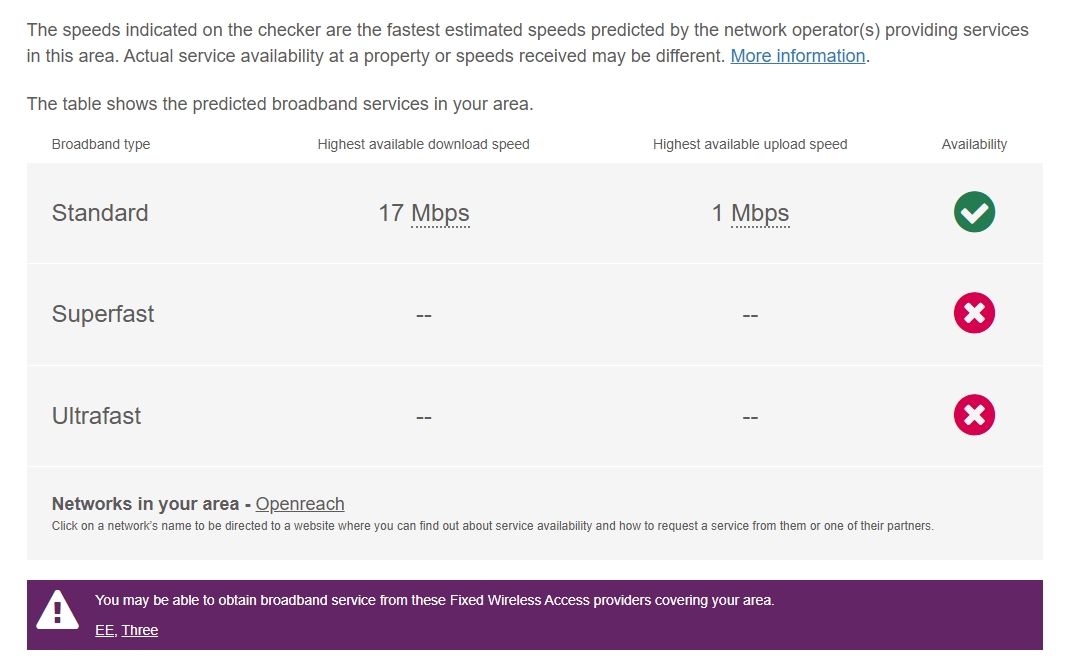Click the green Standard availability checkmark icon
This screenshot has width=1066, height=664.
coord(974,212)
